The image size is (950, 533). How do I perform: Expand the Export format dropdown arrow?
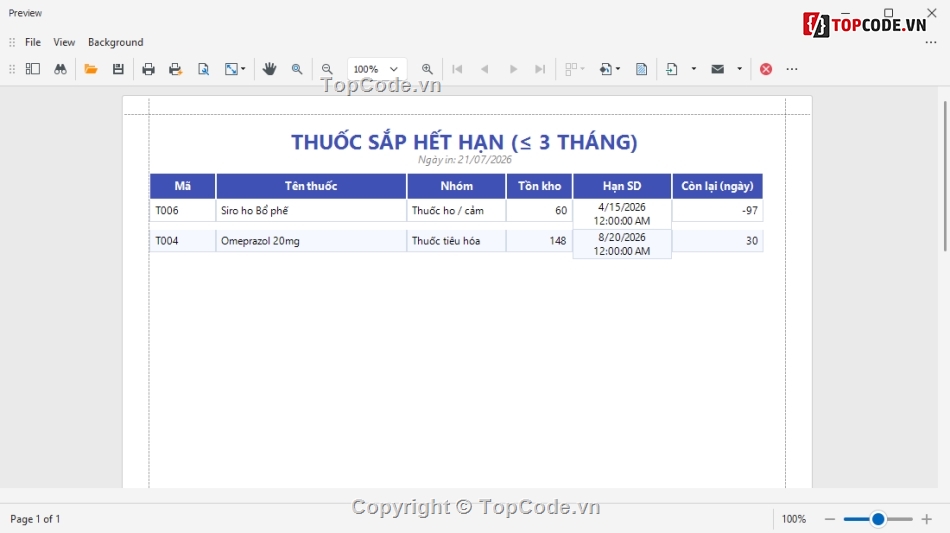(x=694, y=69)
